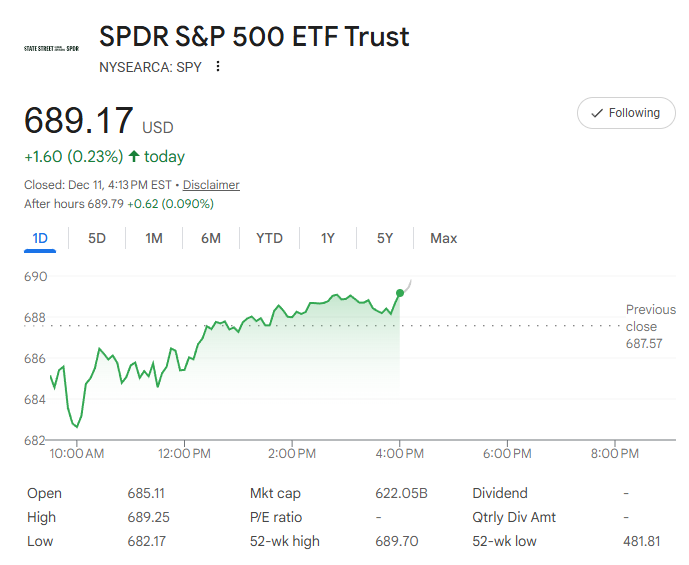
Task: Select the 1D chart range tab
Action: coord(41,238)
